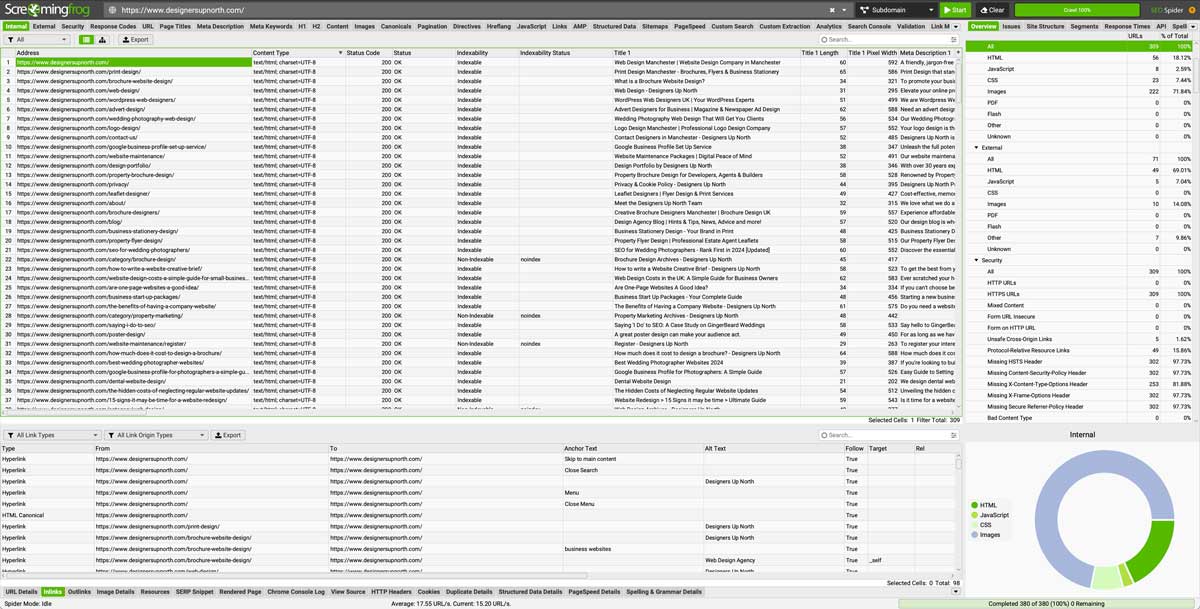Open the Rendered Page bottom tab
Image resolution: width=1200 pixels, height=609 pixels.
240,592
